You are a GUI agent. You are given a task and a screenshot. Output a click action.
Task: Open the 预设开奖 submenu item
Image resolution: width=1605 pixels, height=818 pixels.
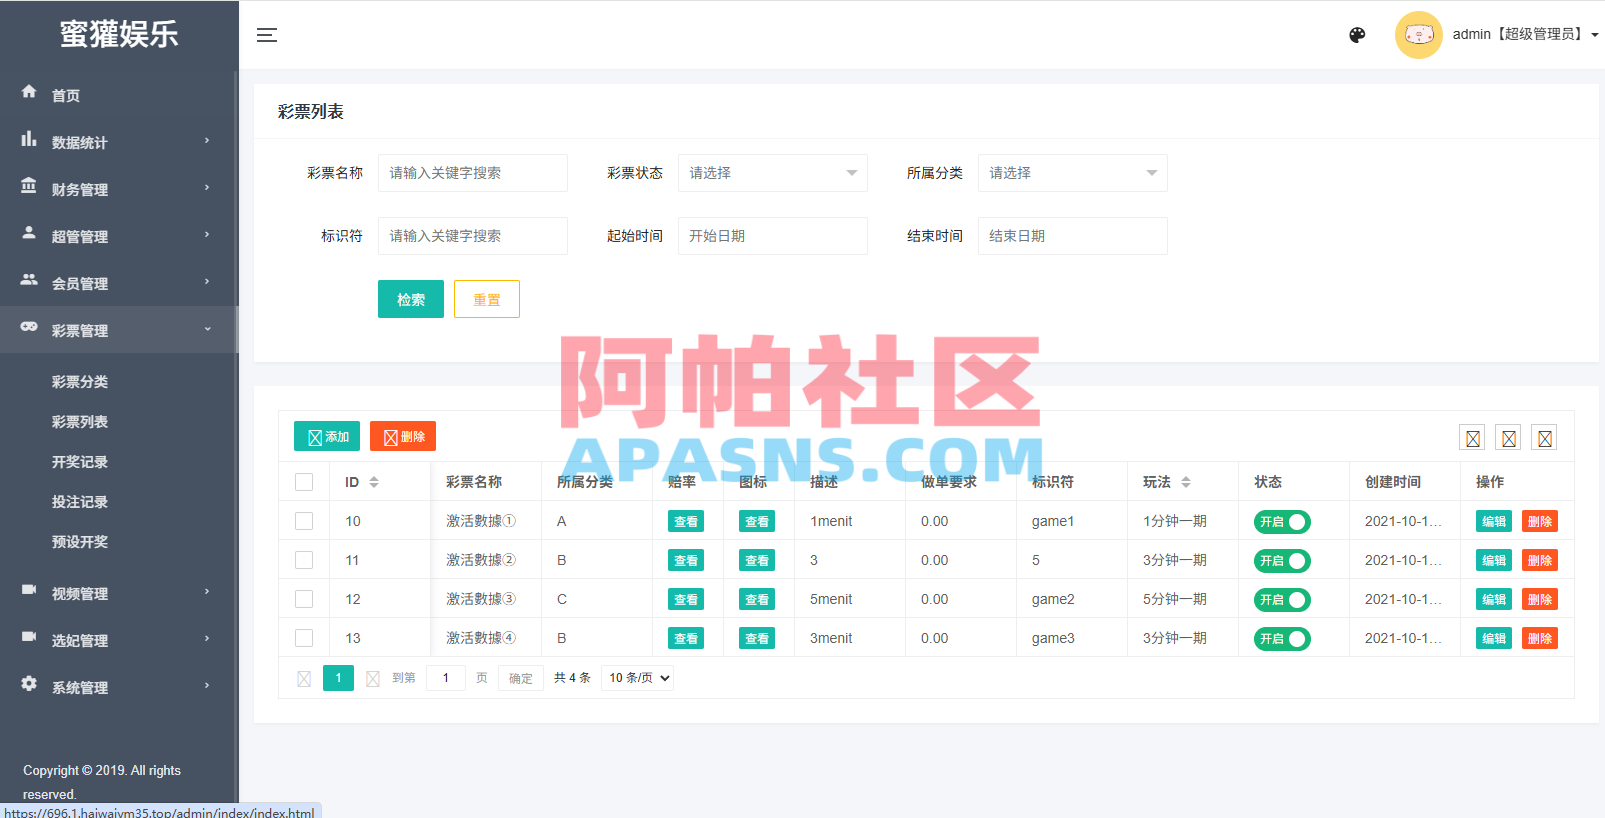click(x=80, y=542)
